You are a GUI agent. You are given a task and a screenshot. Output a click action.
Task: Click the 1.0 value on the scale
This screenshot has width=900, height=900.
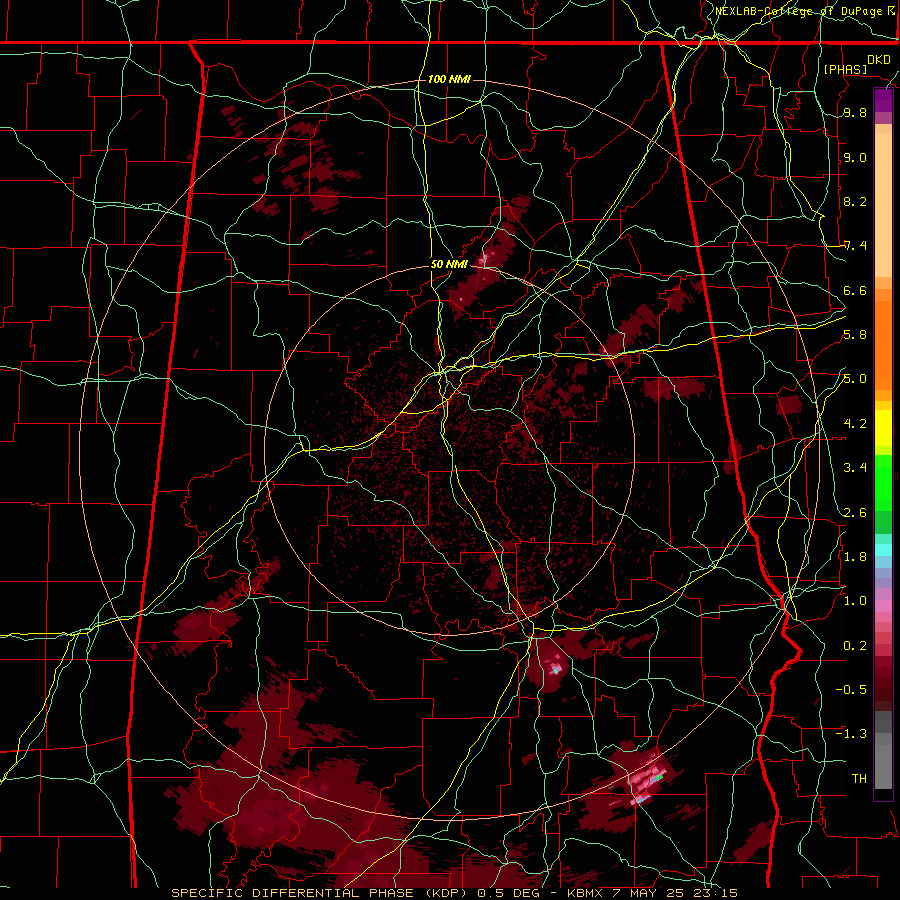[855, 601]
